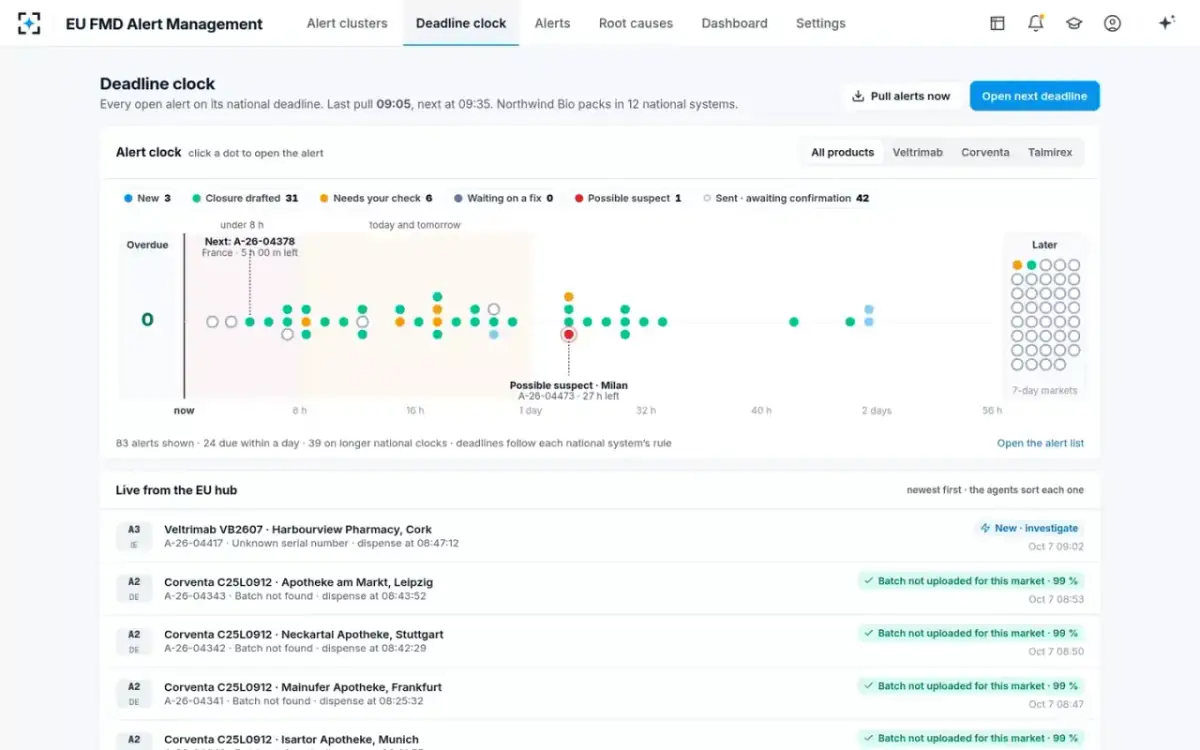Click the app logo icon
1200x750 pixels.
[x=29, y=23]
